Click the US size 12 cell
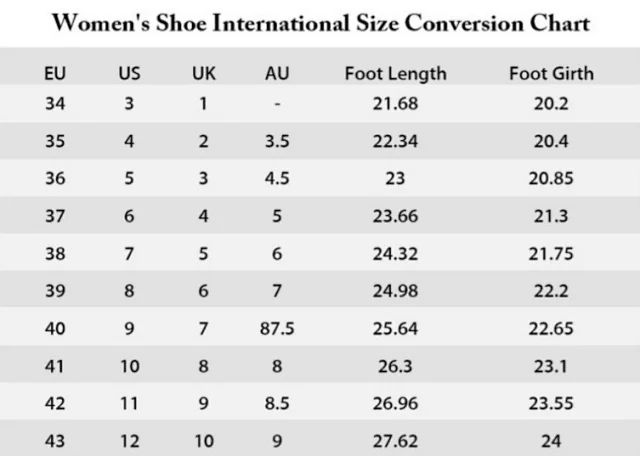This screenshot has height=456, width=640. pyautogui.click(x=129, y=440)
